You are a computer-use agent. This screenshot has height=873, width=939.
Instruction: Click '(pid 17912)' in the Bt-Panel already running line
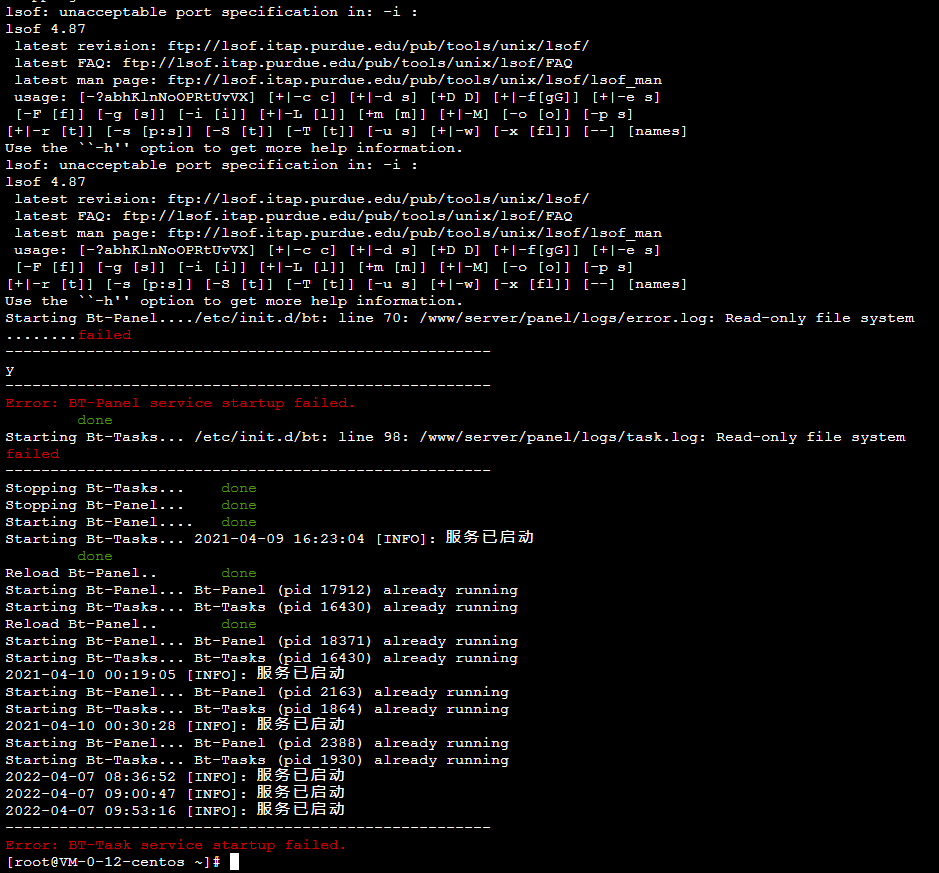tap(325, 590)
